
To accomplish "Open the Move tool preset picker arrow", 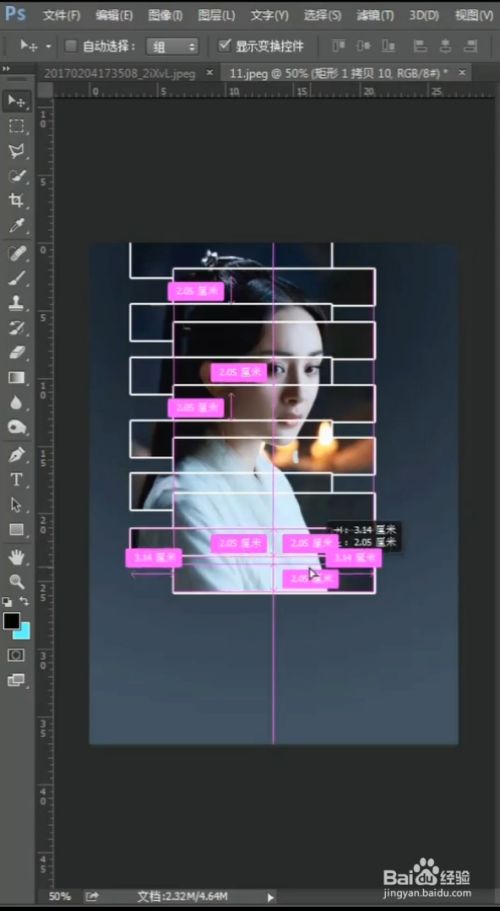I will [x=48, y=46].
